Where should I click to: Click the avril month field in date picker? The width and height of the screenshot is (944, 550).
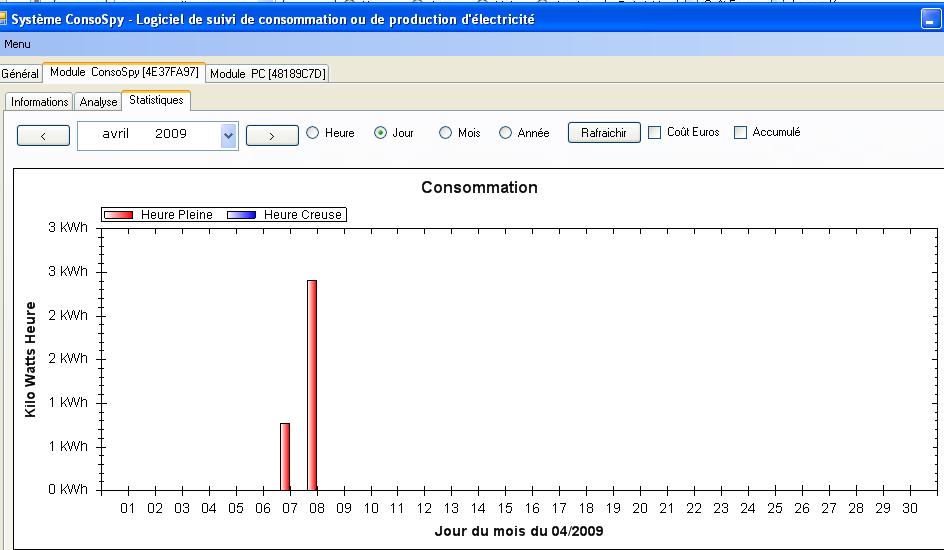(116, 134)
